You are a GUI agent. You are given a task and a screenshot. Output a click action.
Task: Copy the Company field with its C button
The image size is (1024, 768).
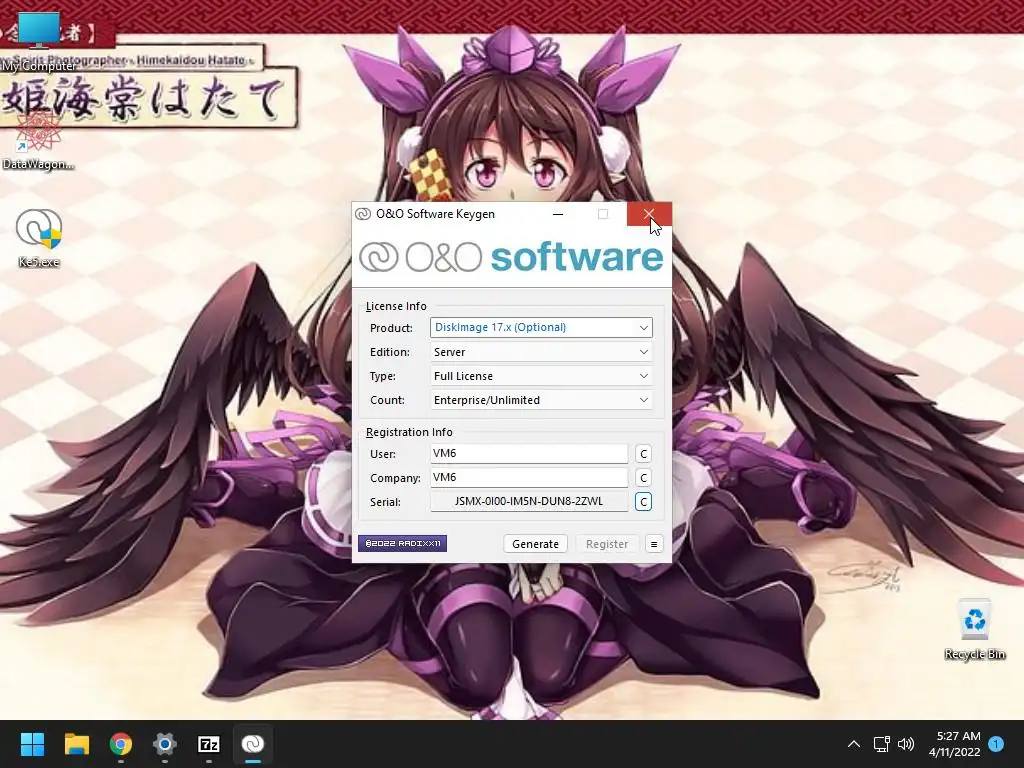(x=643, y=478)
